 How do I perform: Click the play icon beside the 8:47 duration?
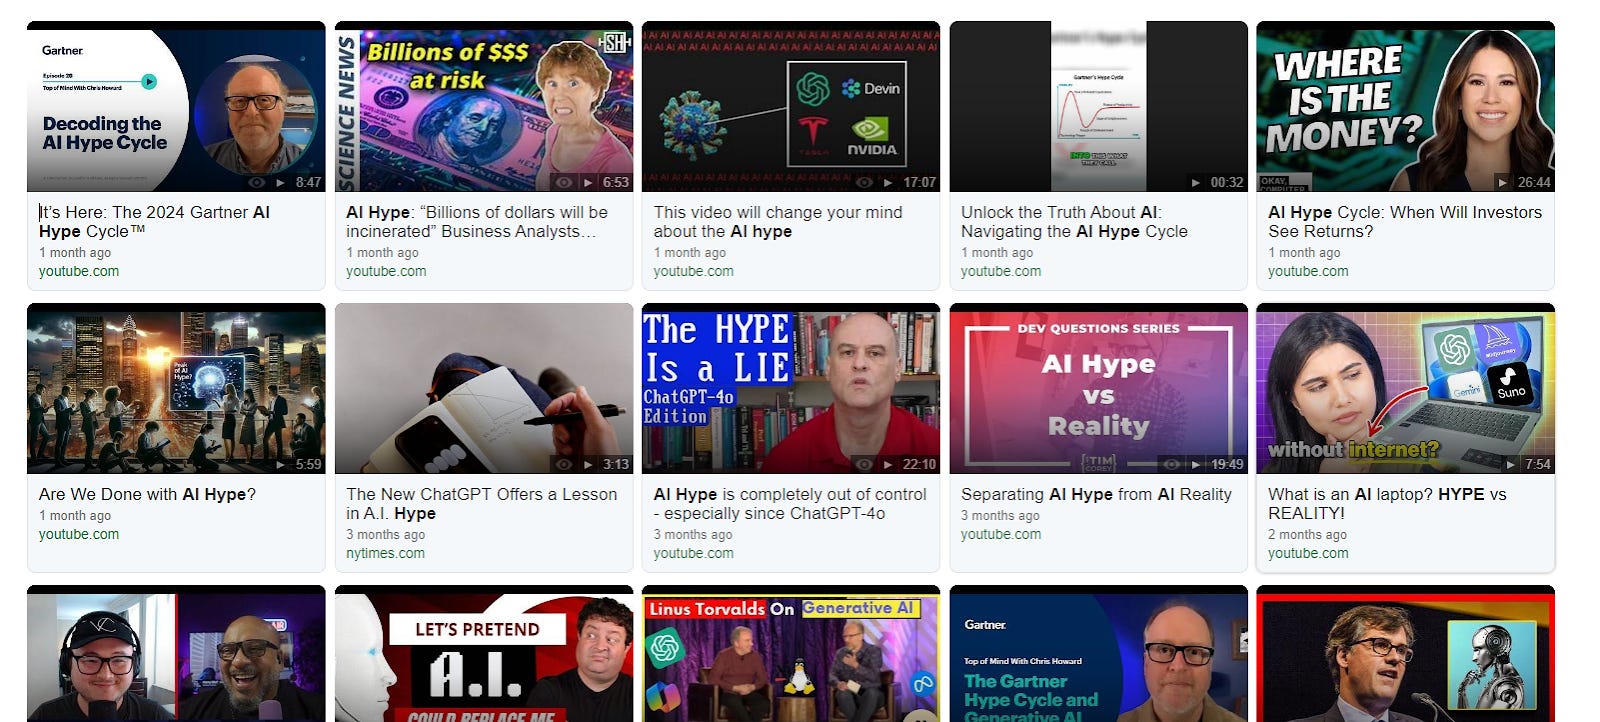pyautogui.click(x=280, y=182)
